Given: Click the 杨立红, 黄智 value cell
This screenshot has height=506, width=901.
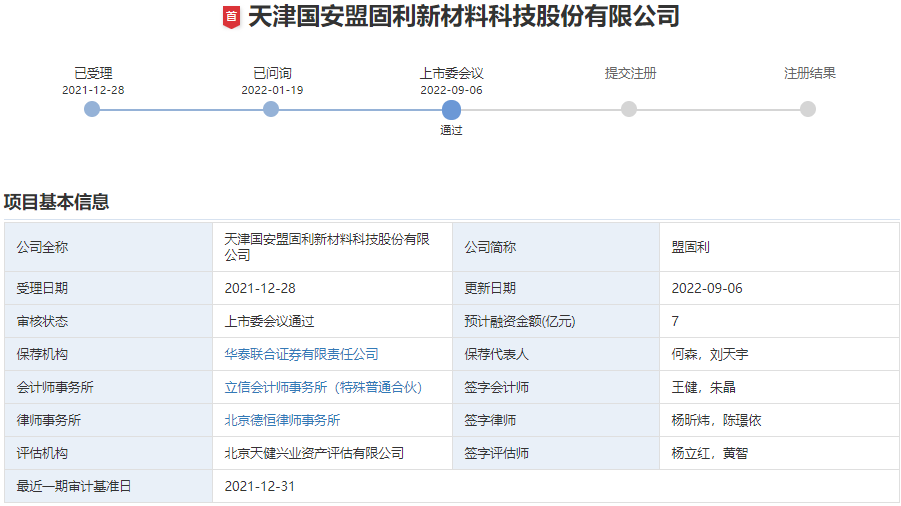Looking at the screenshot, I should (x=780, y=453).
